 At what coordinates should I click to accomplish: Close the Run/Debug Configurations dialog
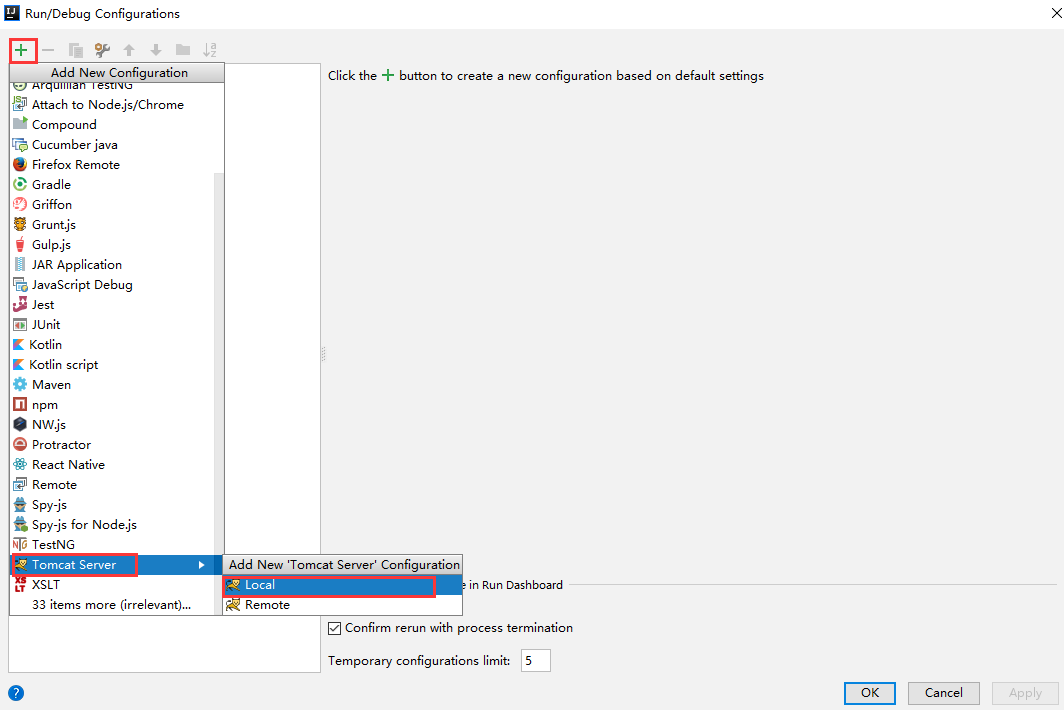pos(1057,14)
